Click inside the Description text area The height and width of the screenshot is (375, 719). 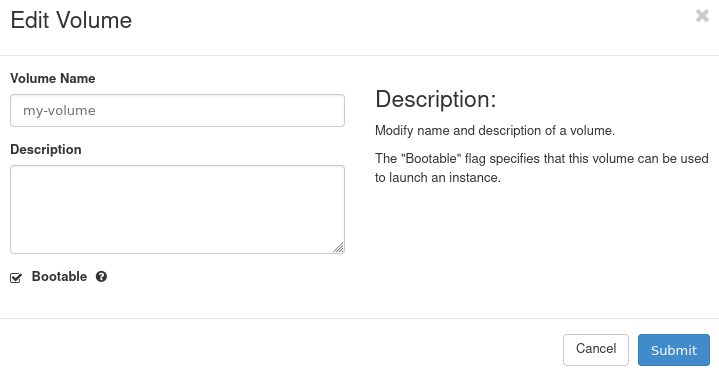click(177, 210)
